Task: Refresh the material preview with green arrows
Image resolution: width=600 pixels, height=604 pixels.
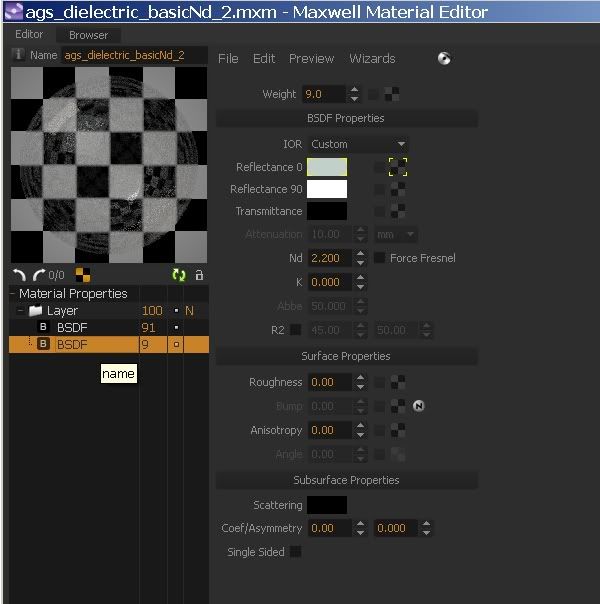Action: (179, 275)
